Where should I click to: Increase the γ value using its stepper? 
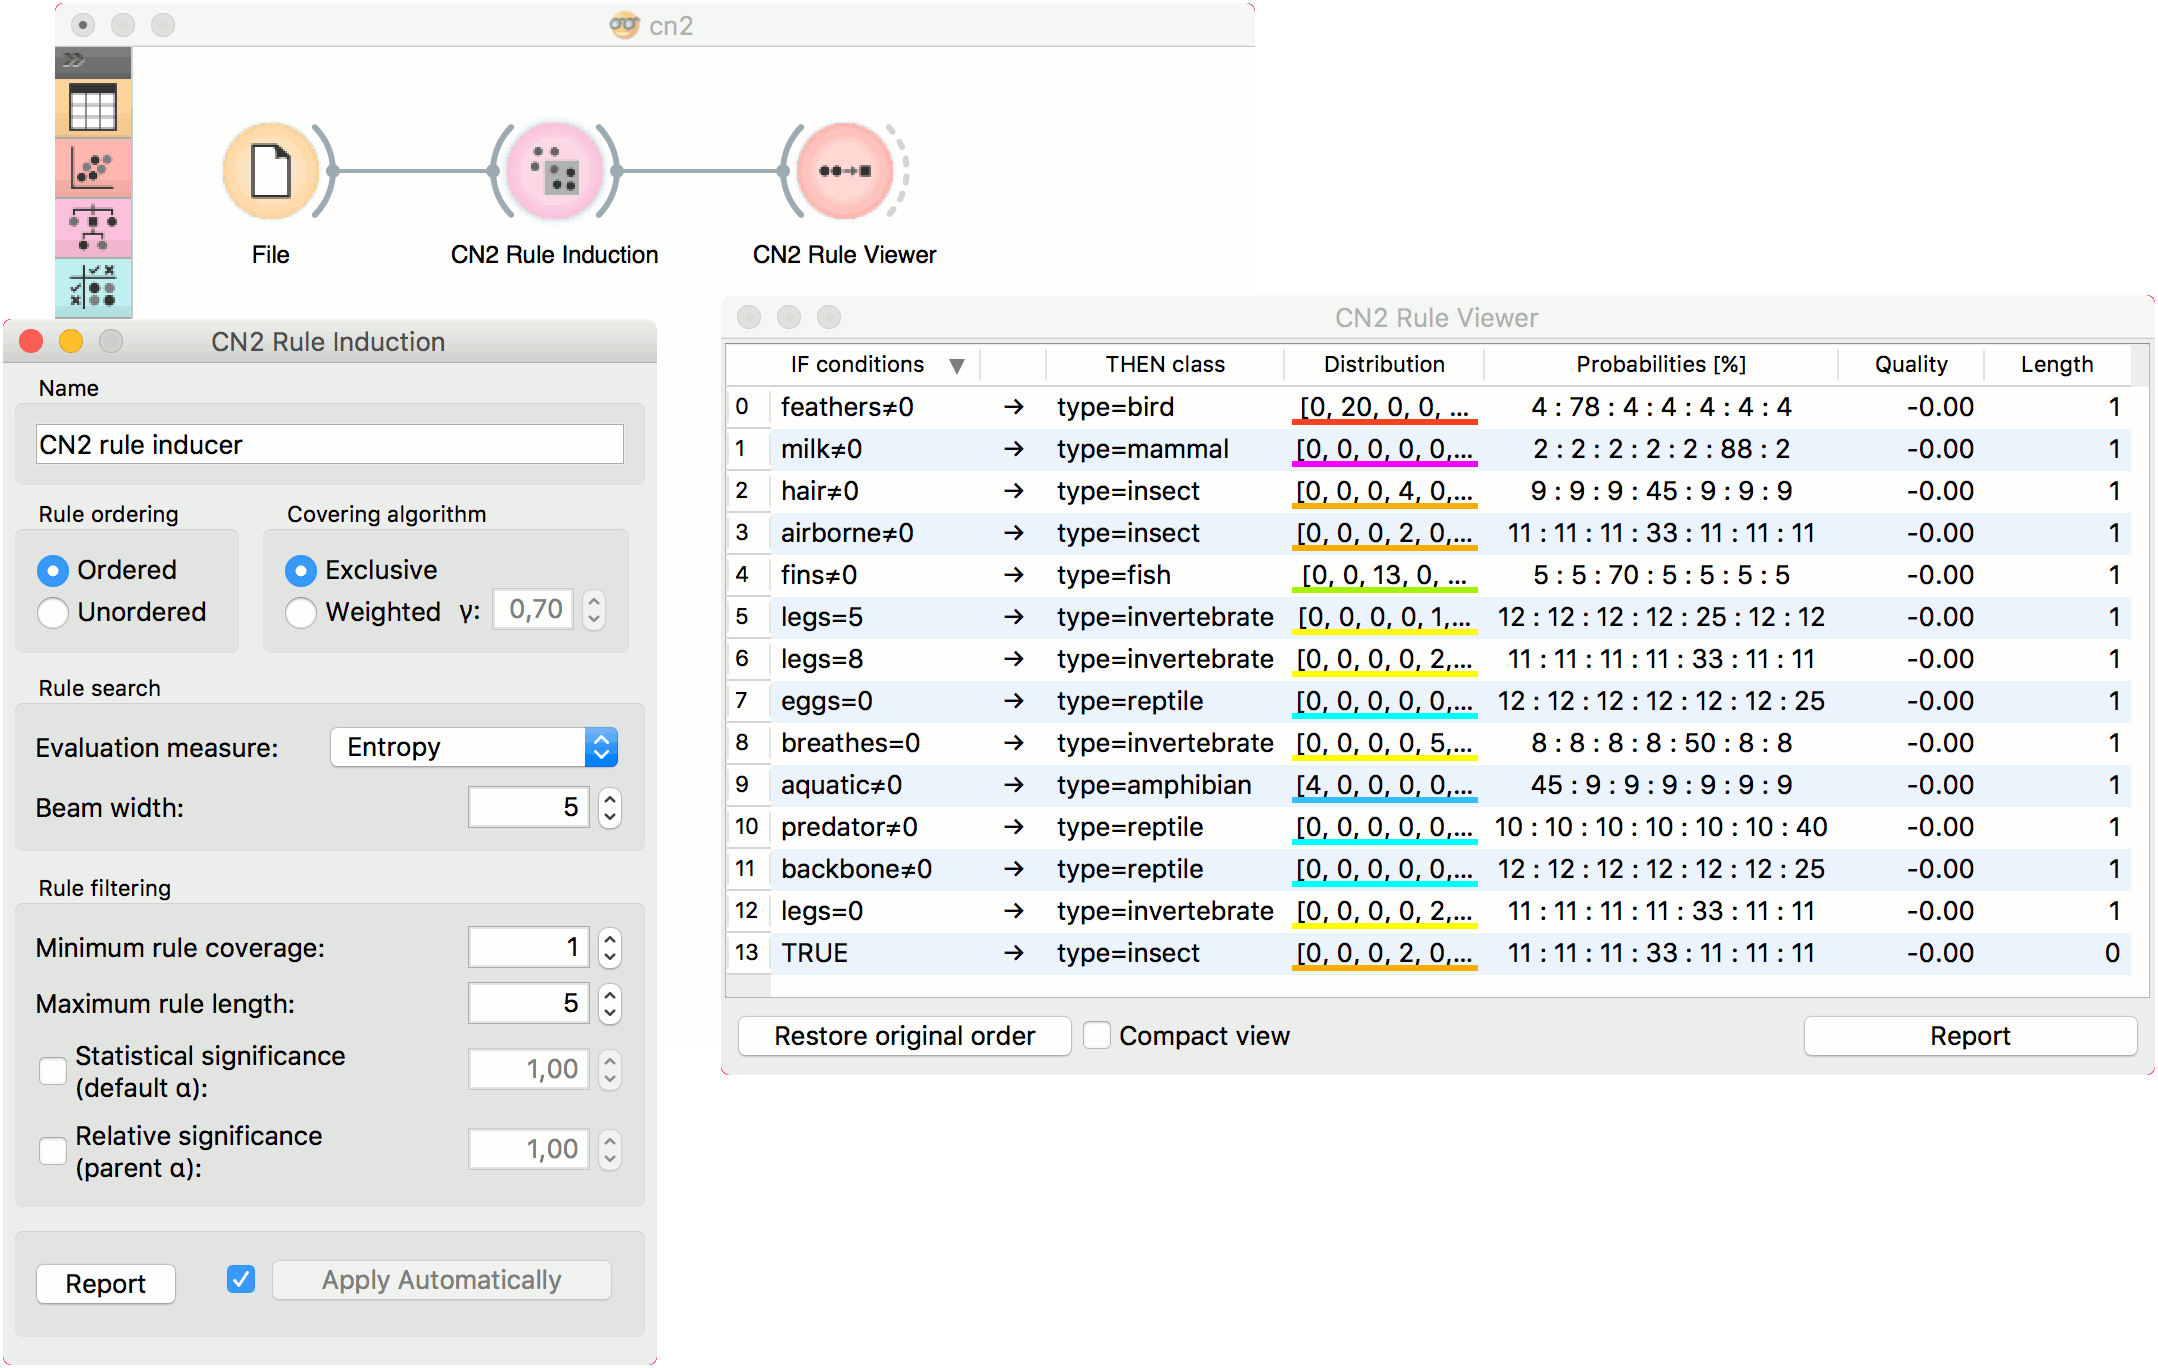click(593, 601)
